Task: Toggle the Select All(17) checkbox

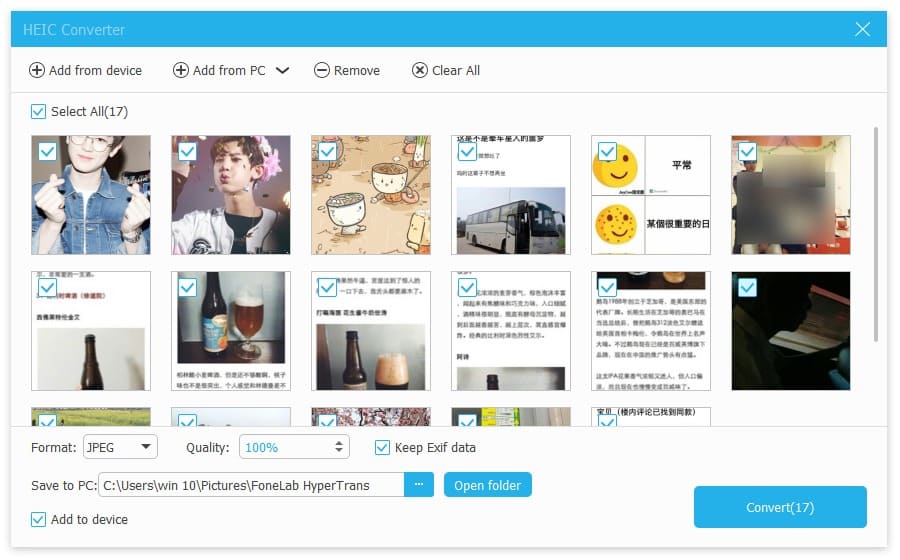Action: tap(38, 111)
